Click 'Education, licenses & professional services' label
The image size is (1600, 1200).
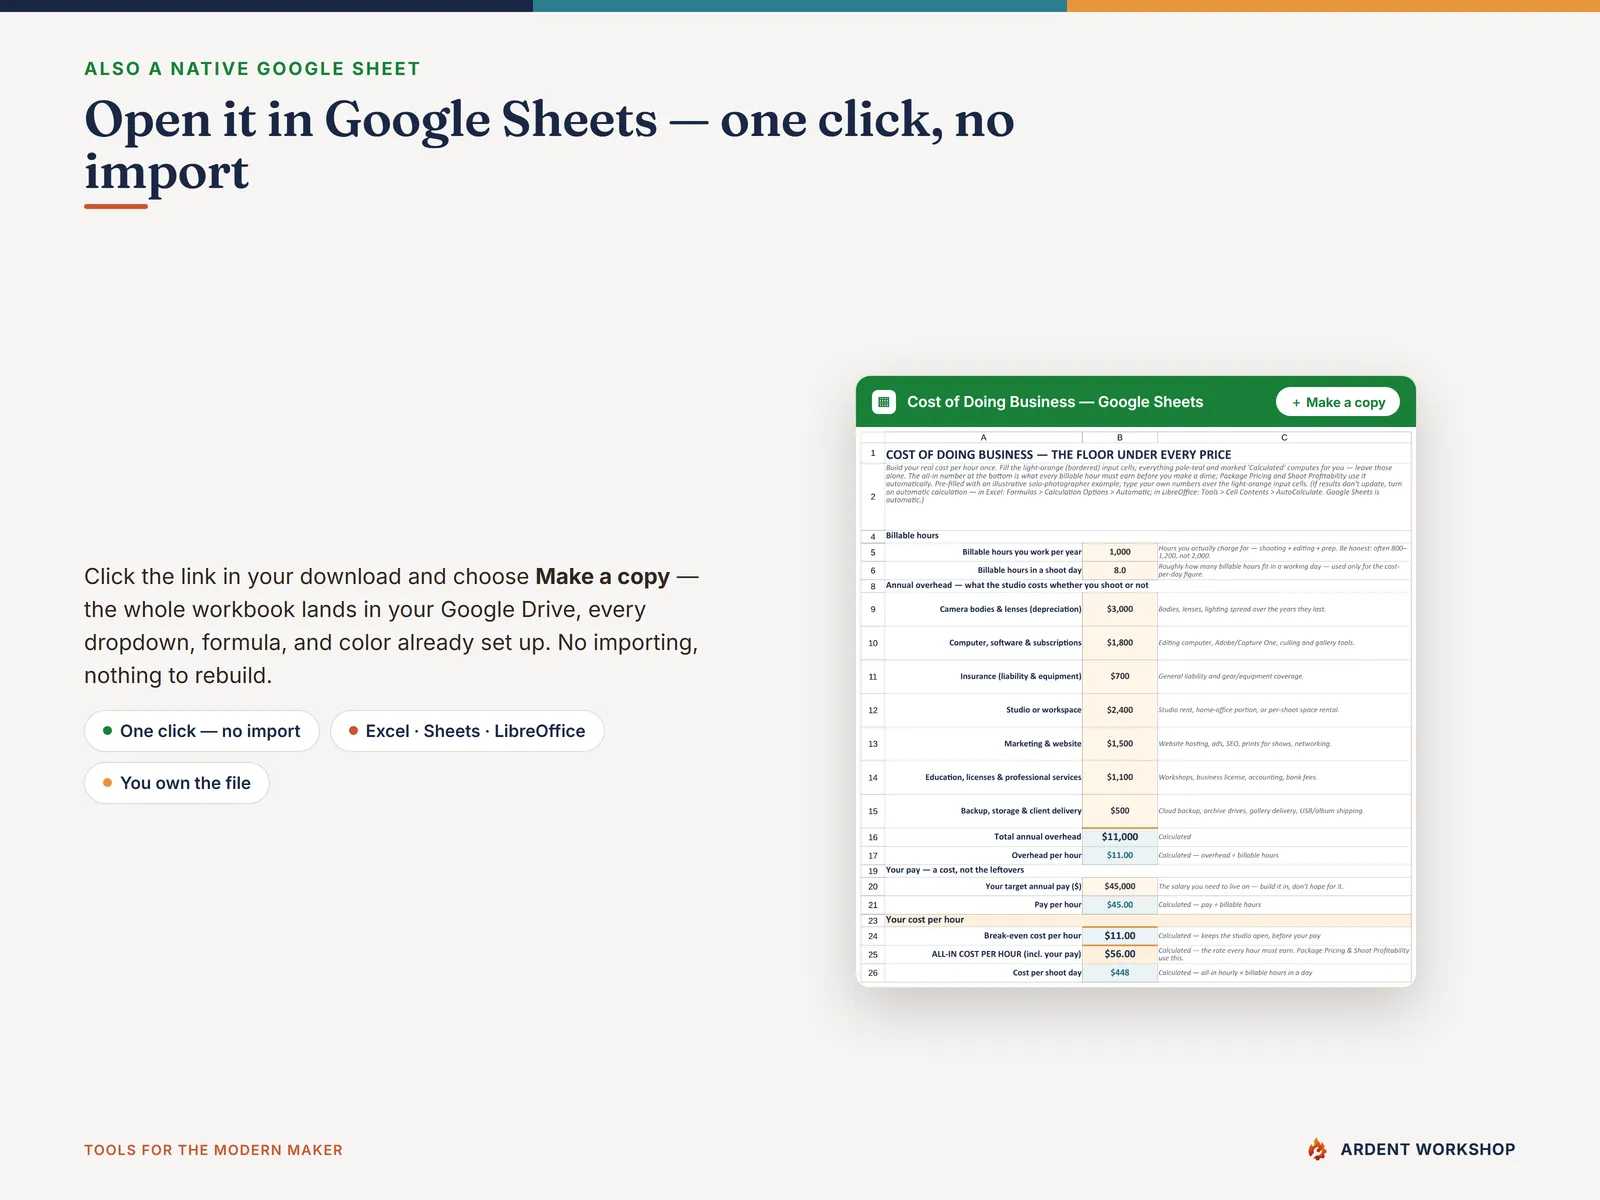click(1003, 777)
